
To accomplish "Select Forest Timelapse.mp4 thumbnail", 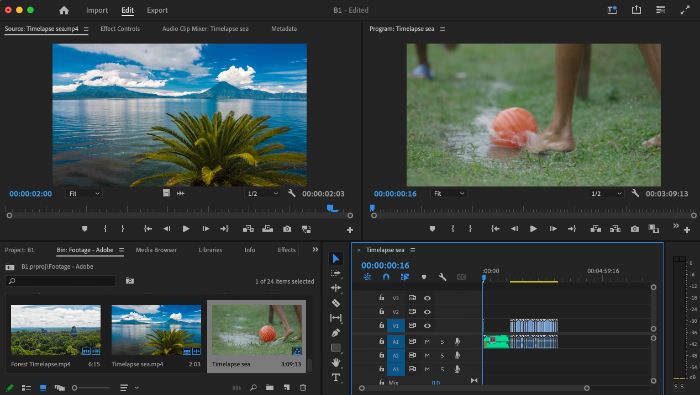I will pyautogui.click(x=56, y=330).
